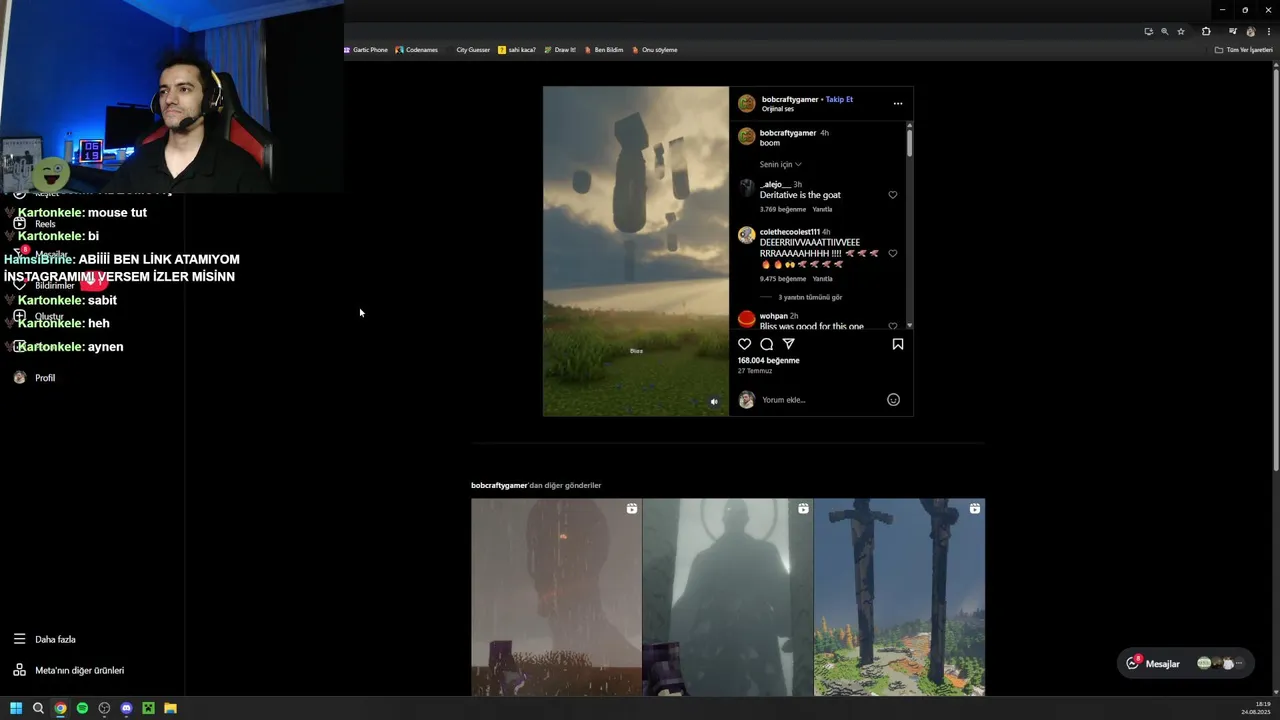Viewport: 1280px width, 720px height.
Task: Click bobcraftygamer avatar in post header
Action: pos(746,103)
